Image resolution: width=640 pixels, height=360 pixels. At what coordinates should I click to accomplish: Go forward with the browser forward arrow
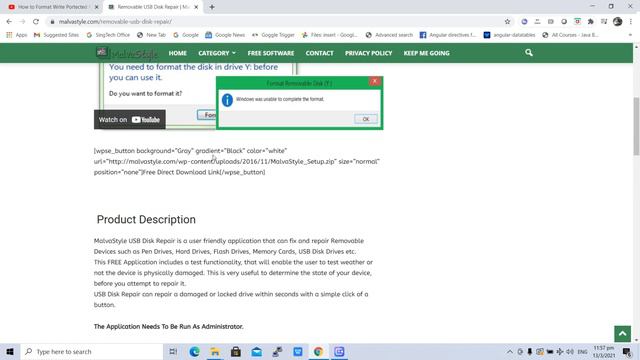click(x=22, y=22)
